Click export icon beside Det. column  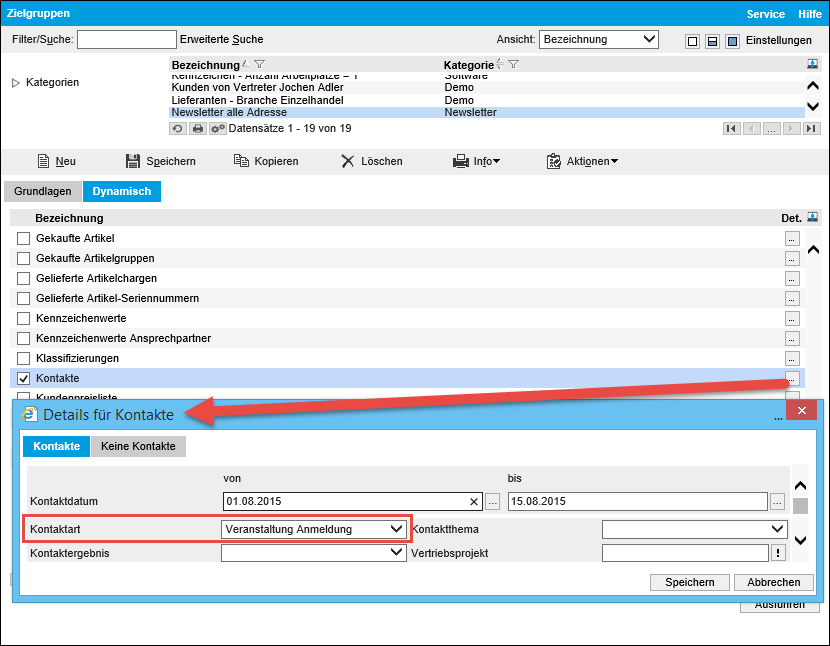click(813, 217)
